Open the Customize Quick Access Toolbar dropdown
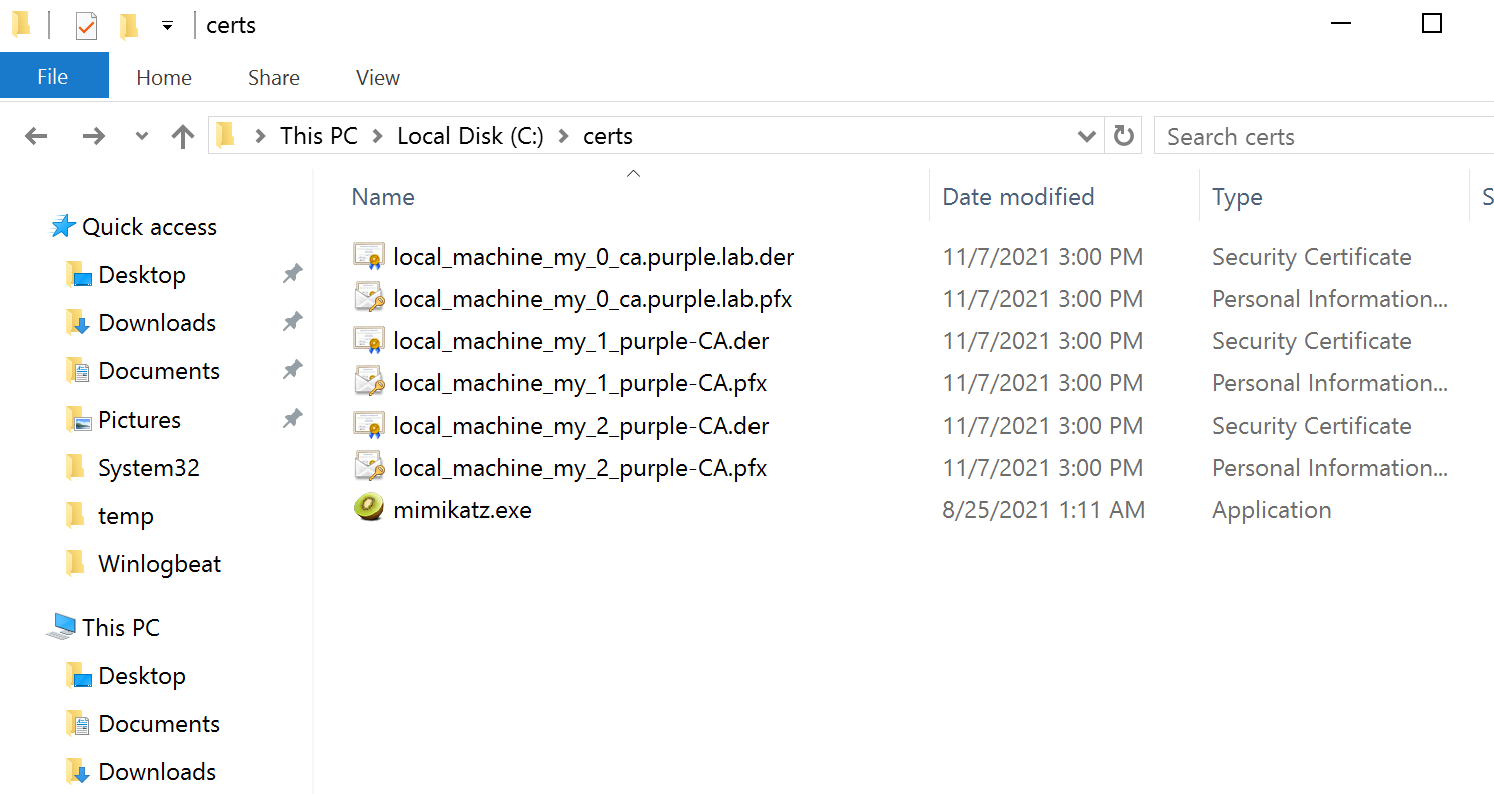Screen dimensions: 1494x794 coord(168,25)
